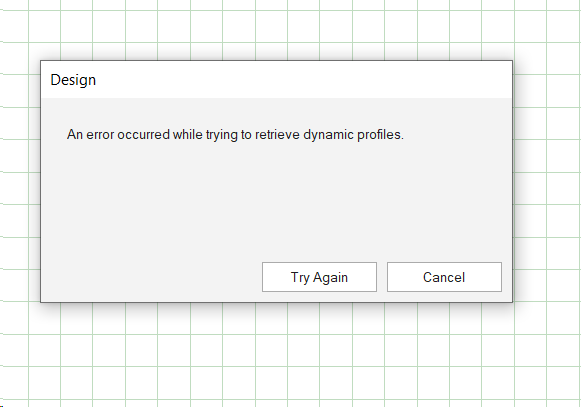This screenshot has height=407, width=581.
Task: Dismiss the error dialog with Cancel
Action: pyautogui.click(x=444, y=277)
